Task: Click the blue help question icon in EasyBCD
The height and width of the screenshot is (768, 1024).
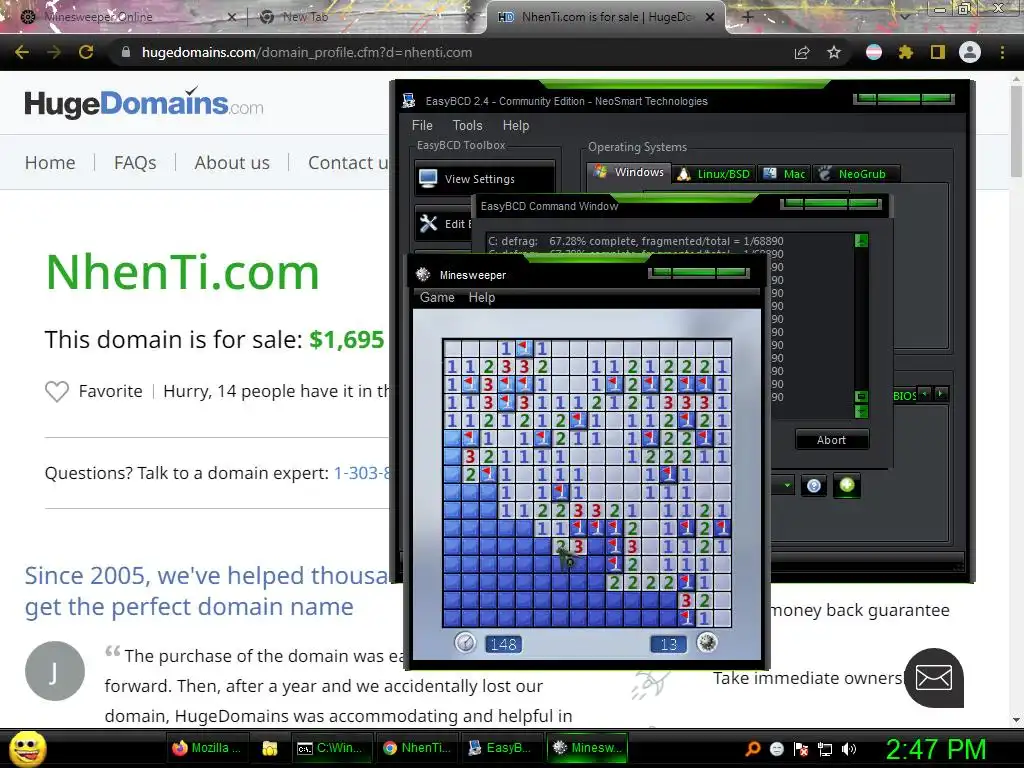Action: coord(814,485)
